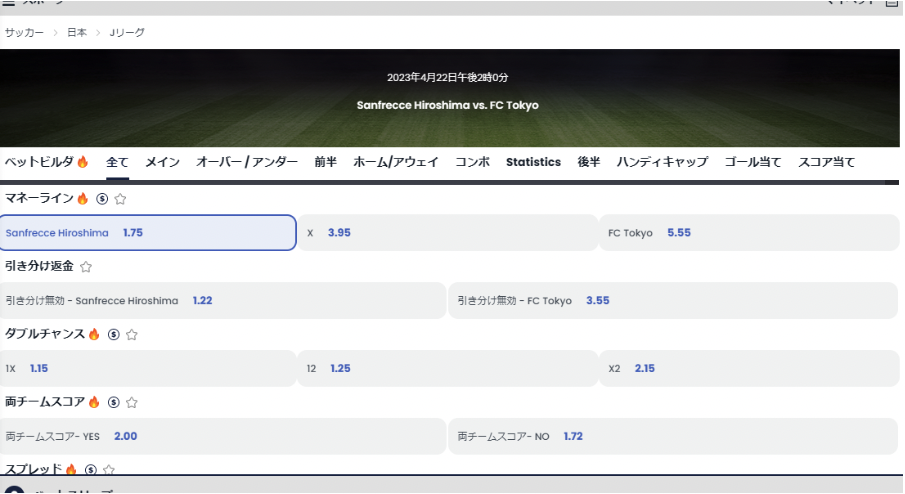The height and width of the screenshot is (494, 905).
Task: Switch to the メイン tab
Action: 162,162
